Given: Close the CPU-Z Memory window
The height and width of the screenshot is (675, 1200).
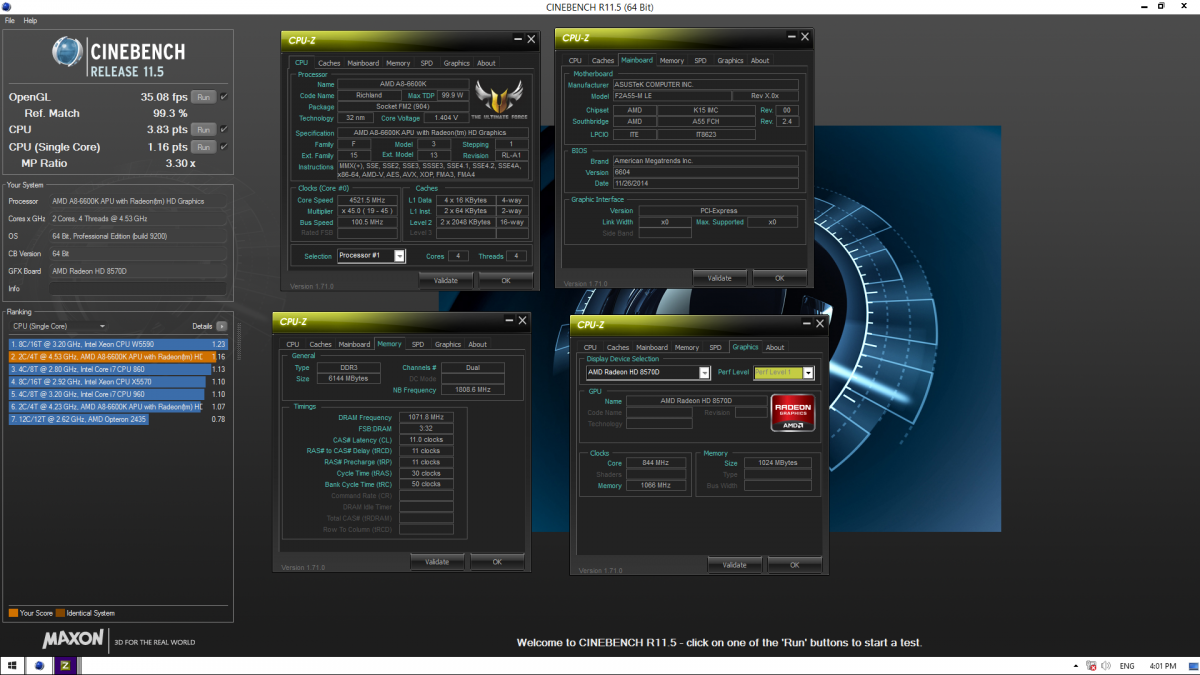Looking at the screenshot, I should click(x=522, y=320).
